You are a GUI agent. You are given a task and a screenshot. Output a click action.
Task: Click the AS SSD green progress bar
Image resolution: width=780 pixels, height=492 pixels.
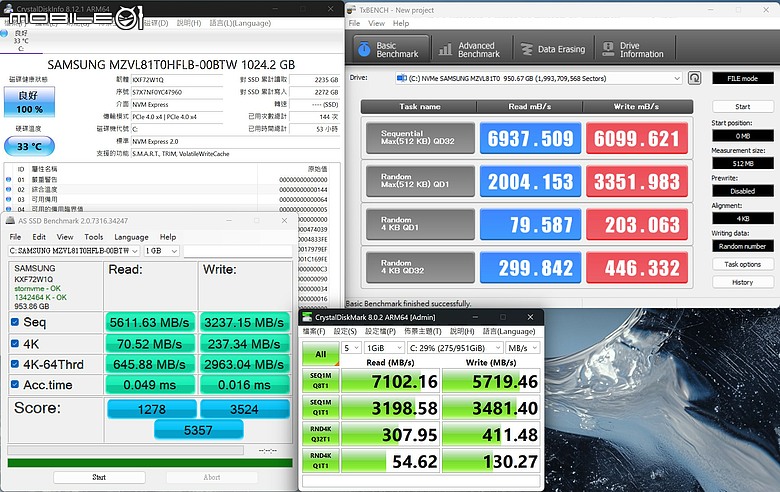point(150,463)
